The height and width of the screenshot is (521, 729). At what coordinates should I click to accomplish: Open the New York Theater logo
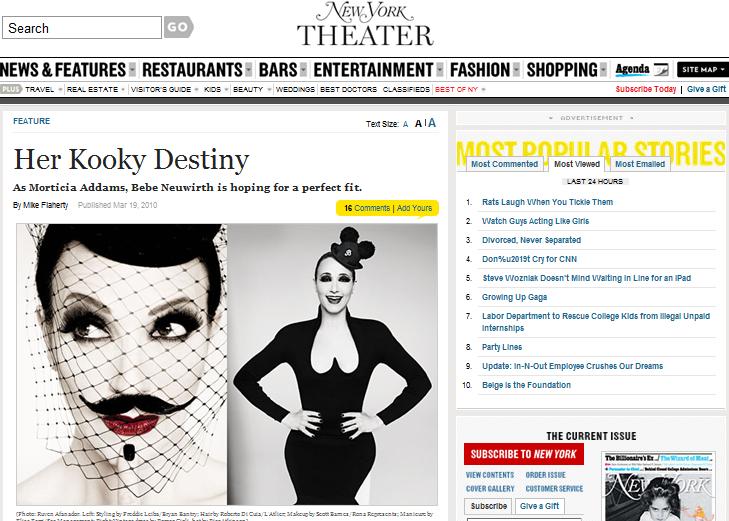365,24
